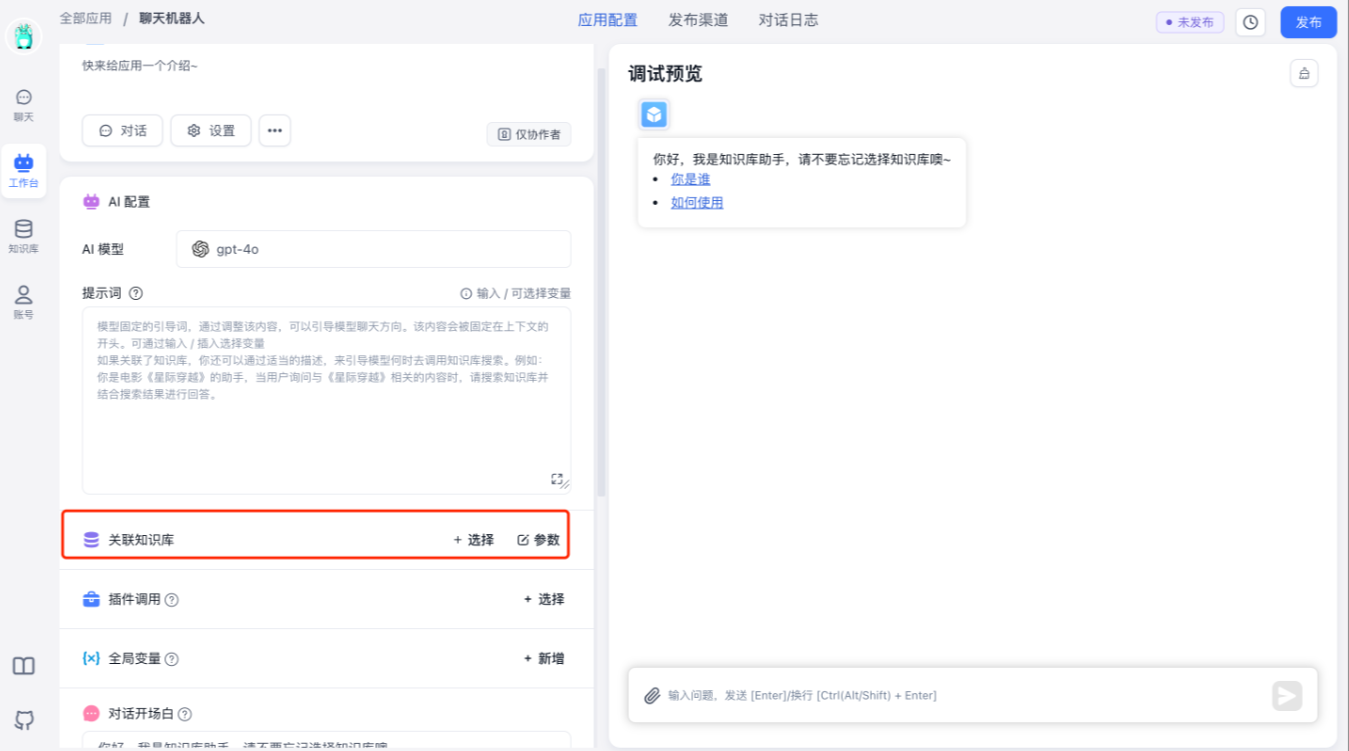
Task: Click the bot avatar cube icon in preview
Action: coord(654,114)
